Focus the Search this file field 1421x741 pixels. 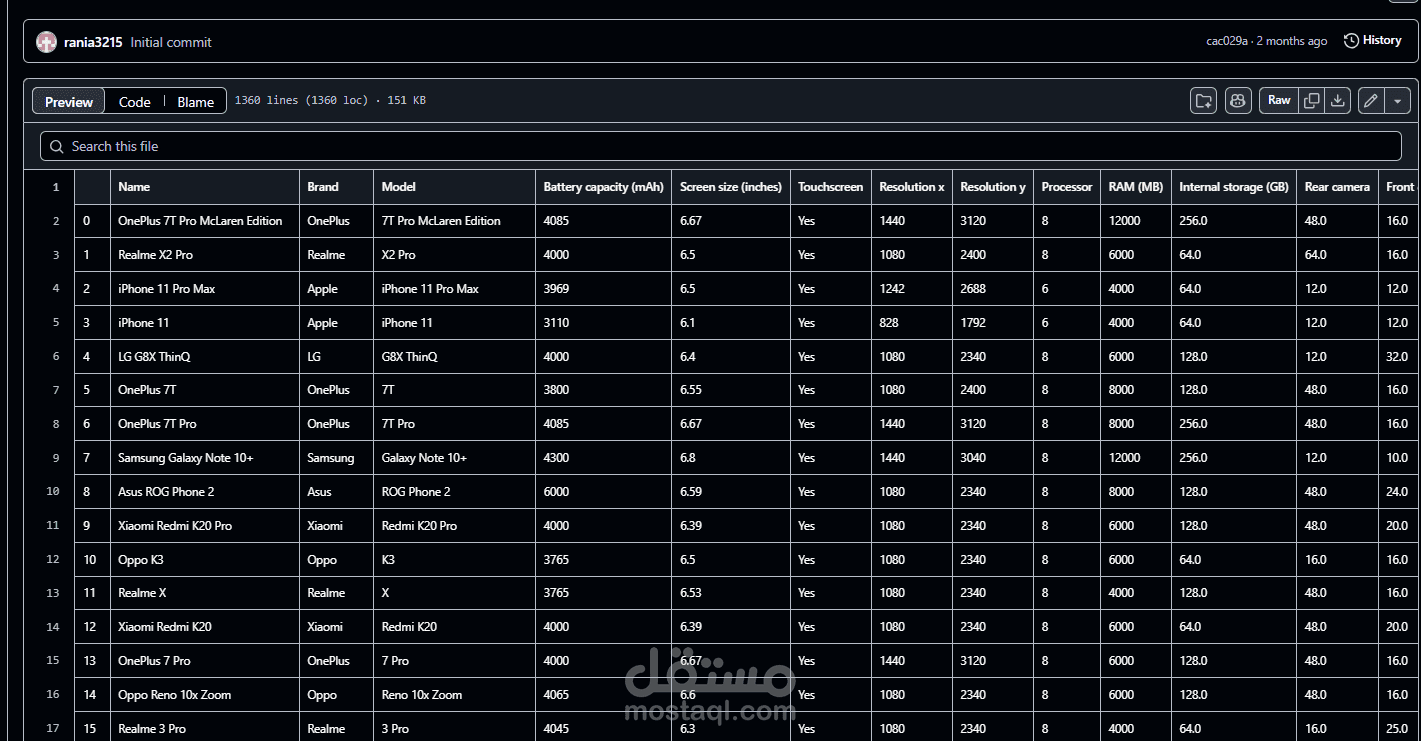tap(721, 146)
